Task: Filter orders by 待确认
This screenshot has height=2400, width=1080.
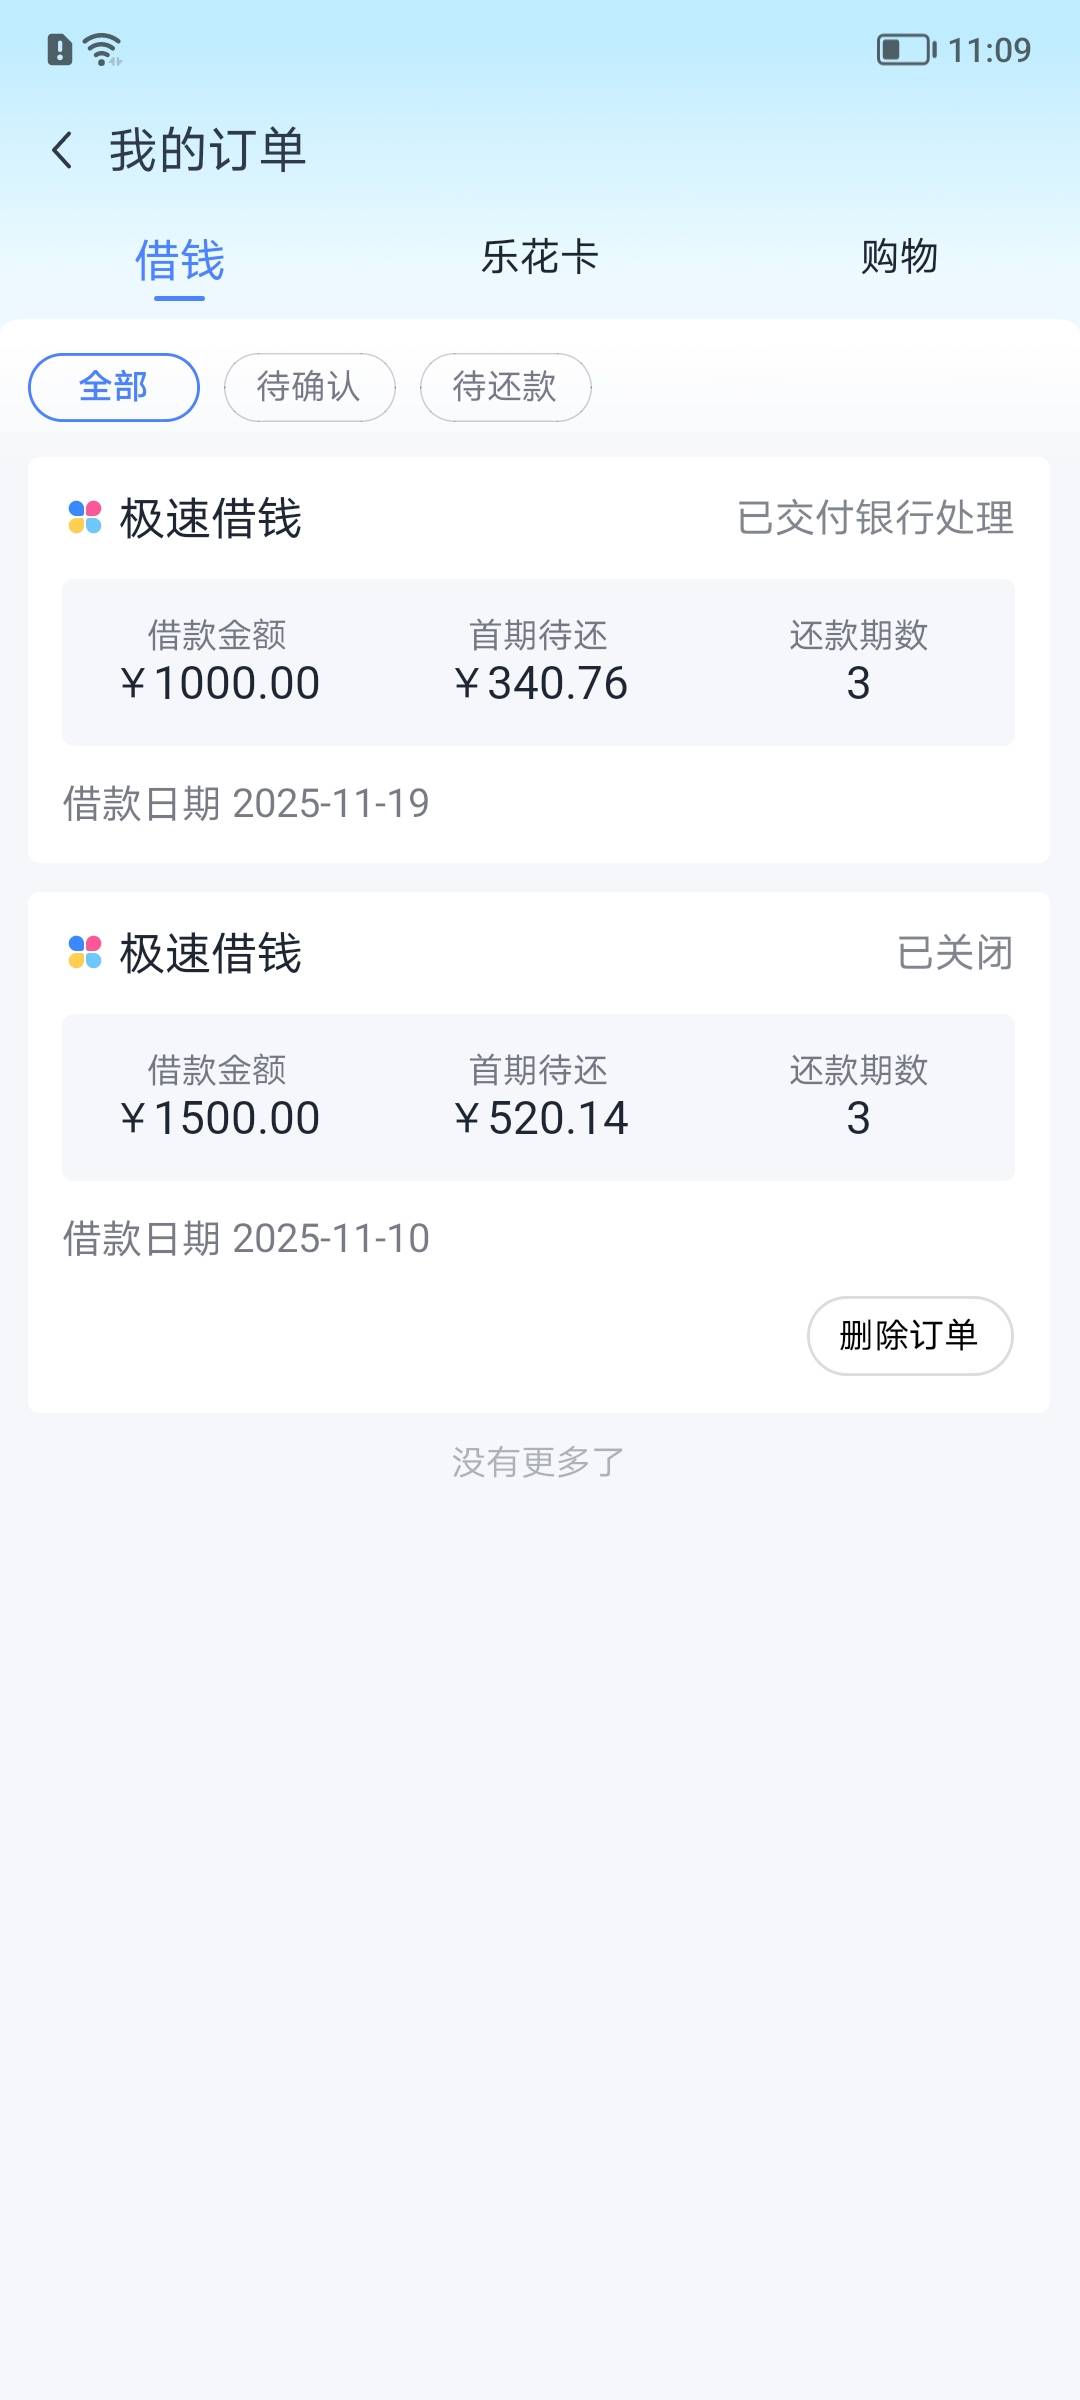Action: [309, 387]
